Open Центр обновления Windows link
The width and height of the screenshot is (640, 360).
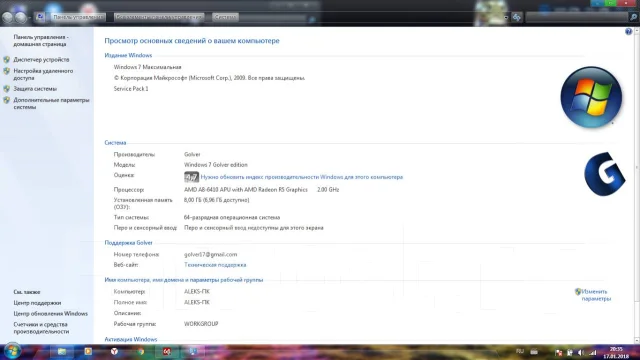51,313
